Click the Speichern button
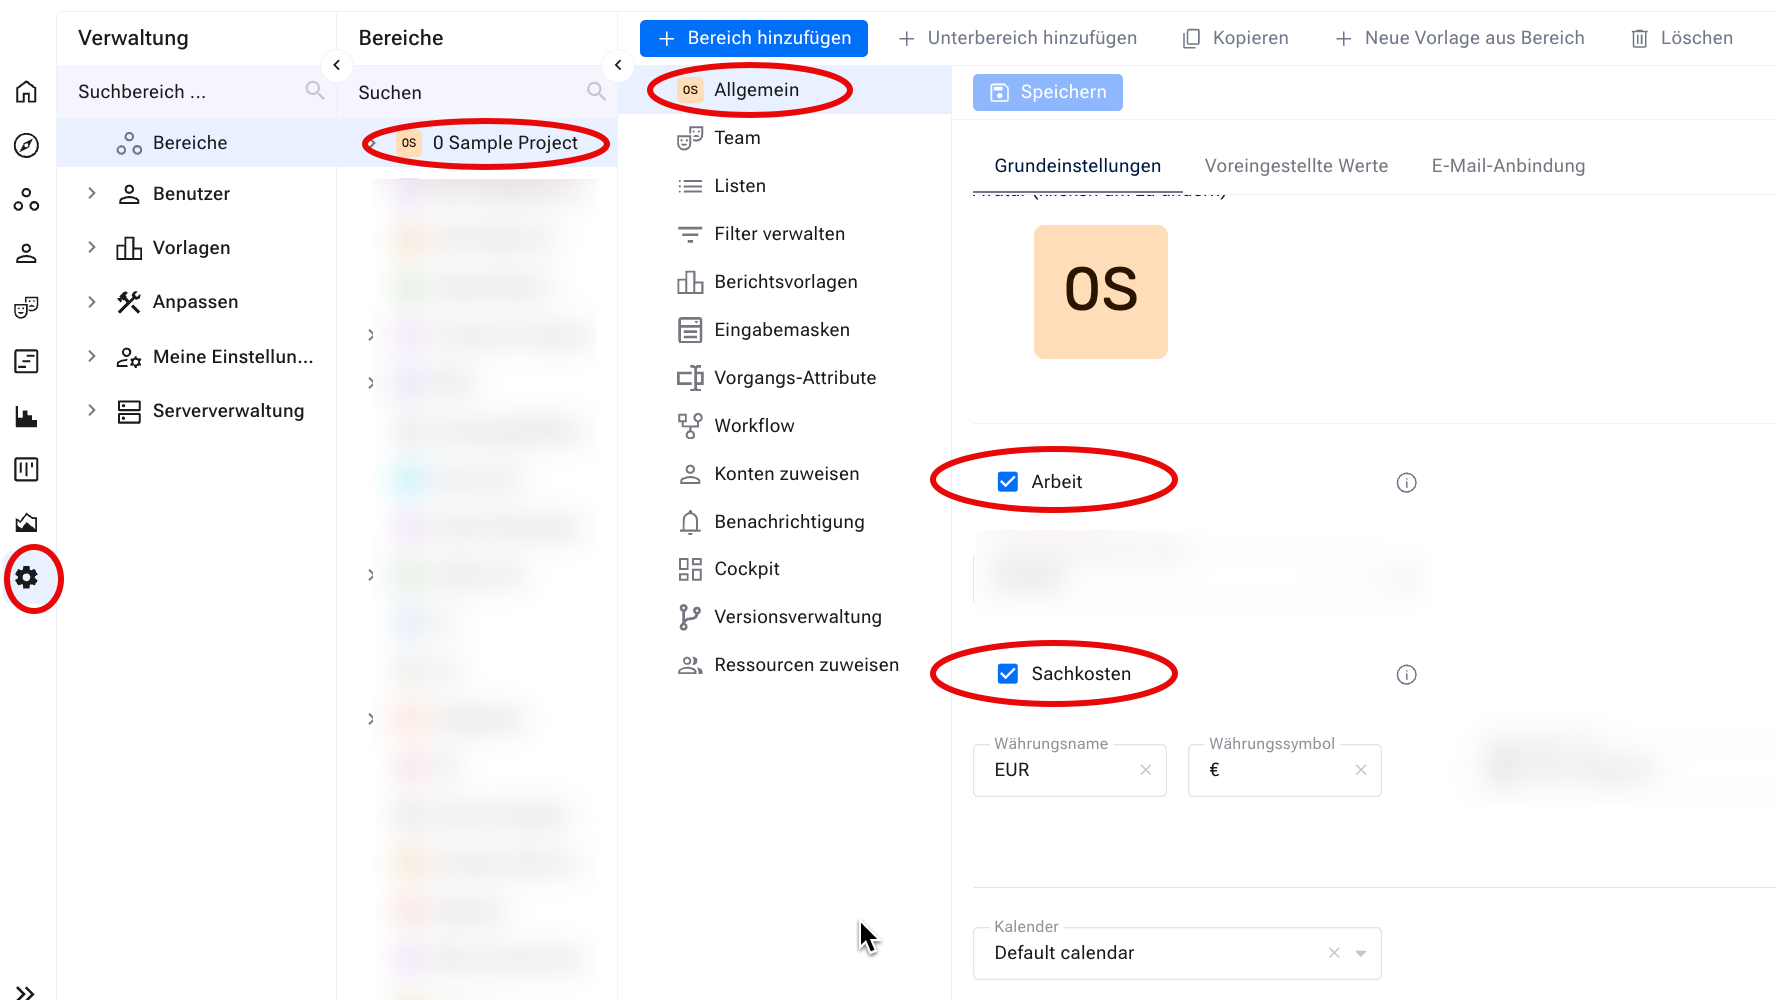Image resolution: width=1776 pixels, height=1000 pixels. point(1047,92)
